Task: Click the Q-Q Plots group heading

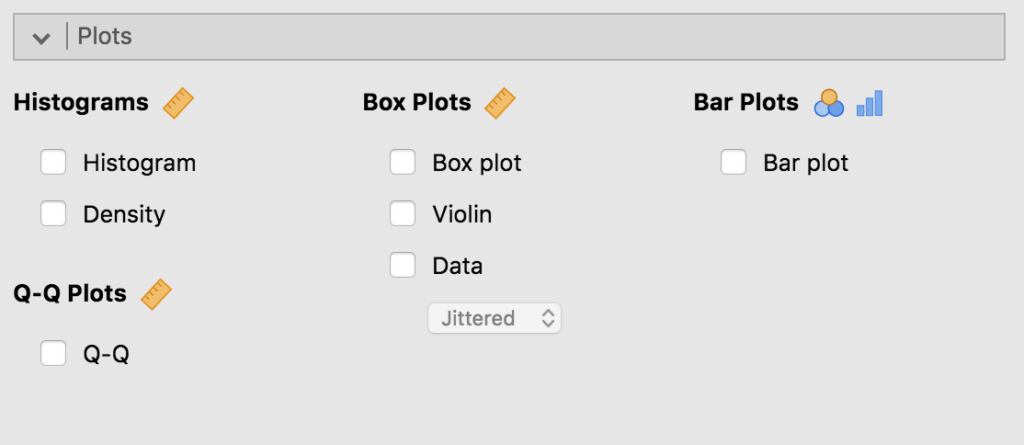Action: pyautogui.click(x=70, y=293)
